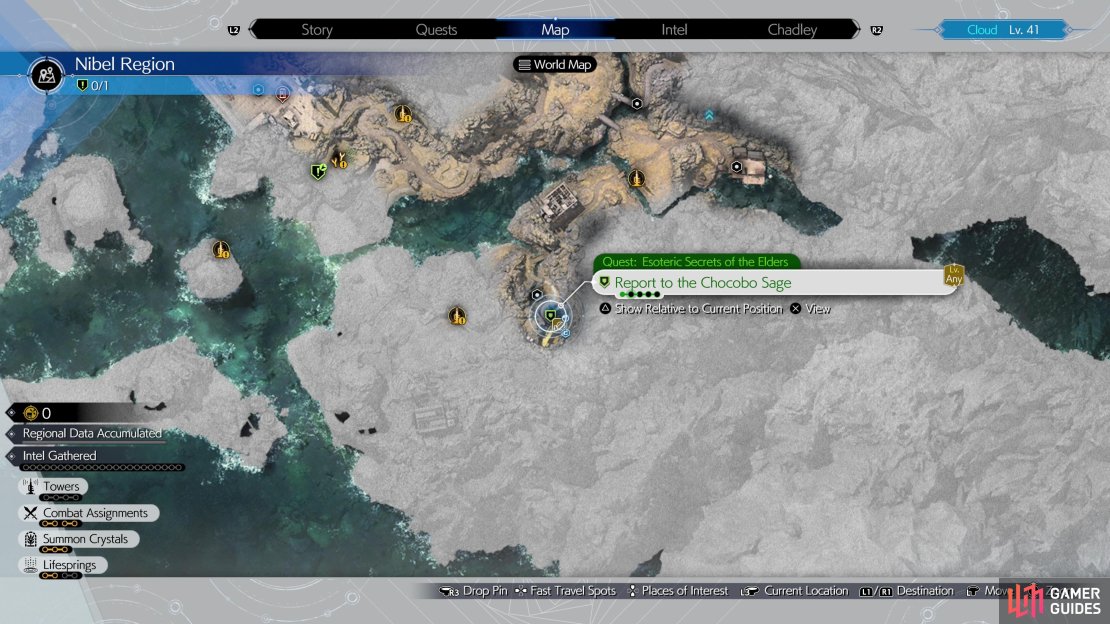
Task: Open the World Map view
Action: (555, 64)
